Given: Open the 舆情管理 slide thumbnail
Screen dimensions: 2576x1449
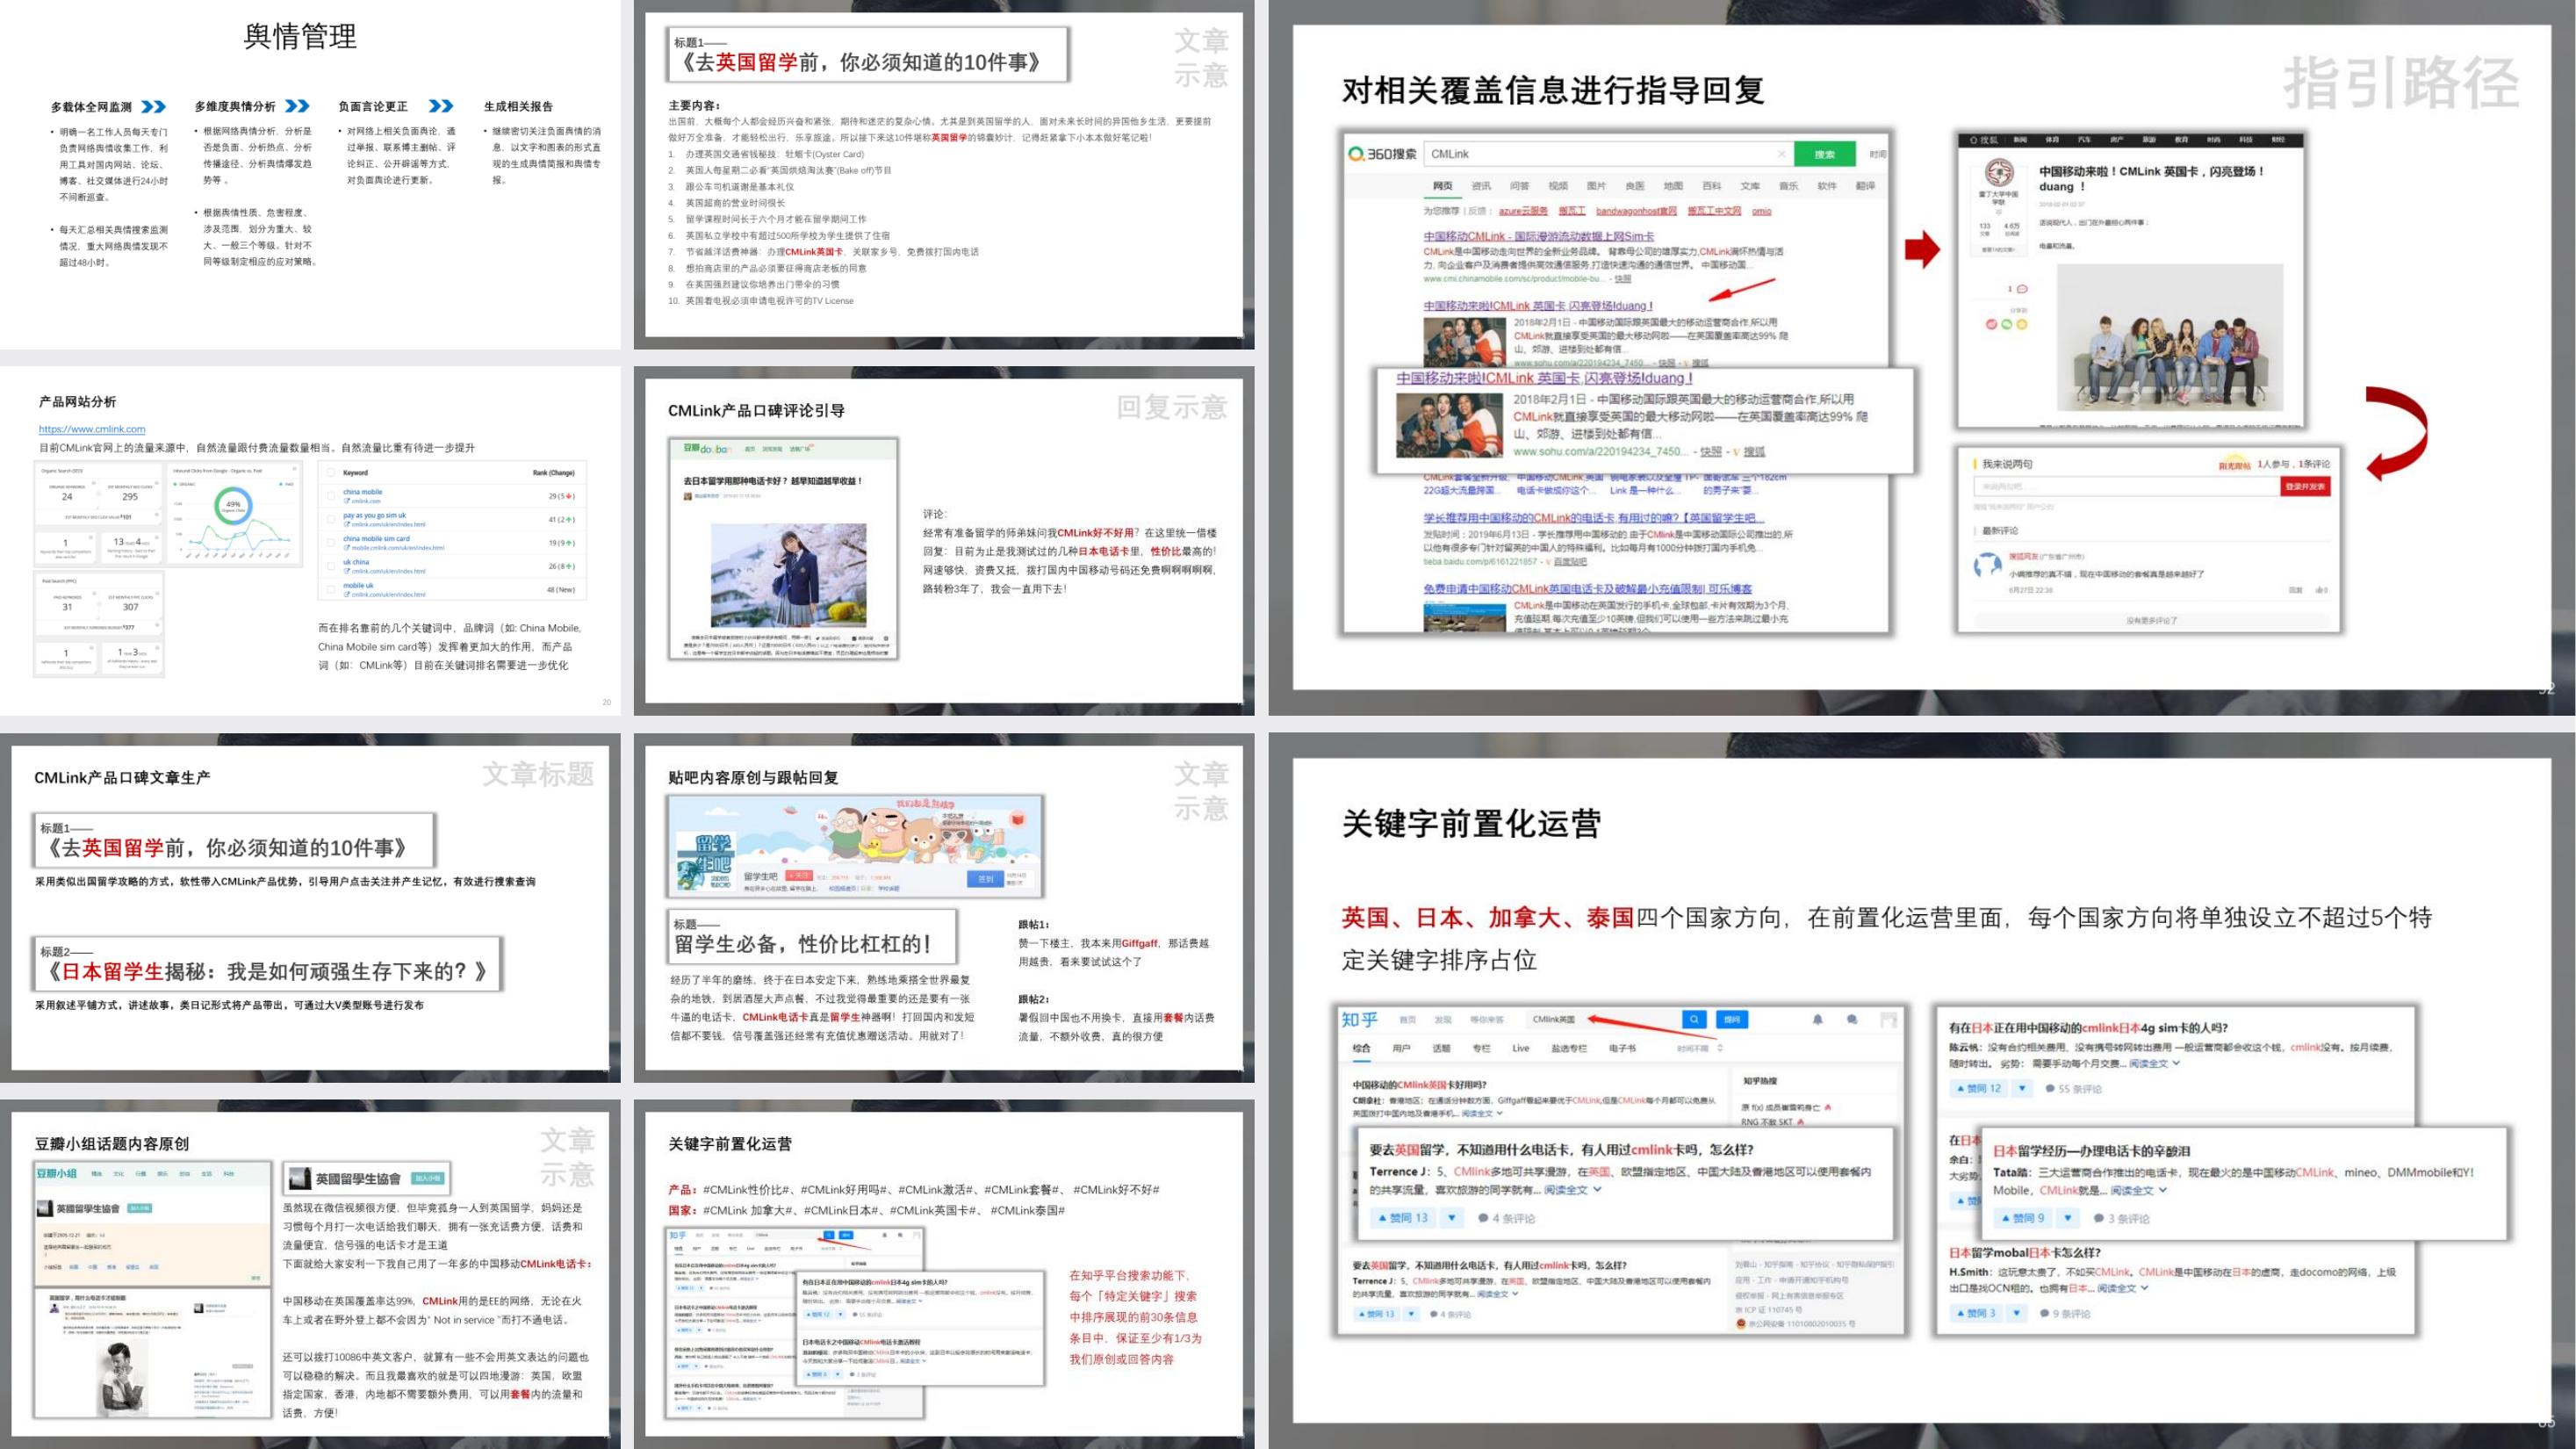Looking at the screenshot, I should click(x=310, y=174).
